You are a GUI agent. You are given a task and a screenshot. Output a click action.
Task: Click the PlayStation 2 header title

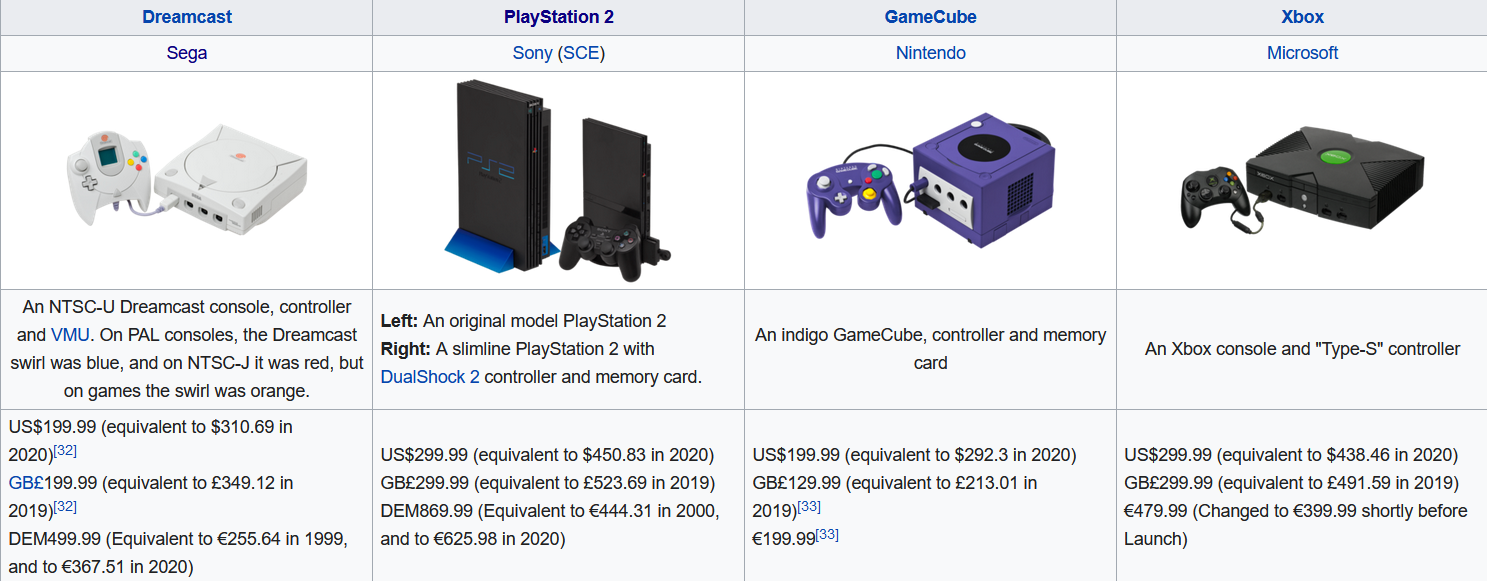point(559,17)
